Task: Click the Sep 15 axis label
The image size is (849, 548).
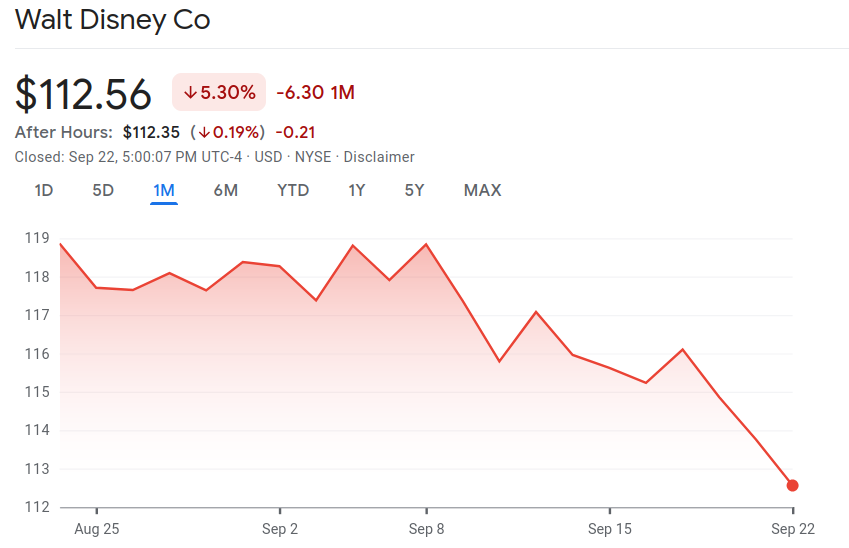Action: coord(610,530)
